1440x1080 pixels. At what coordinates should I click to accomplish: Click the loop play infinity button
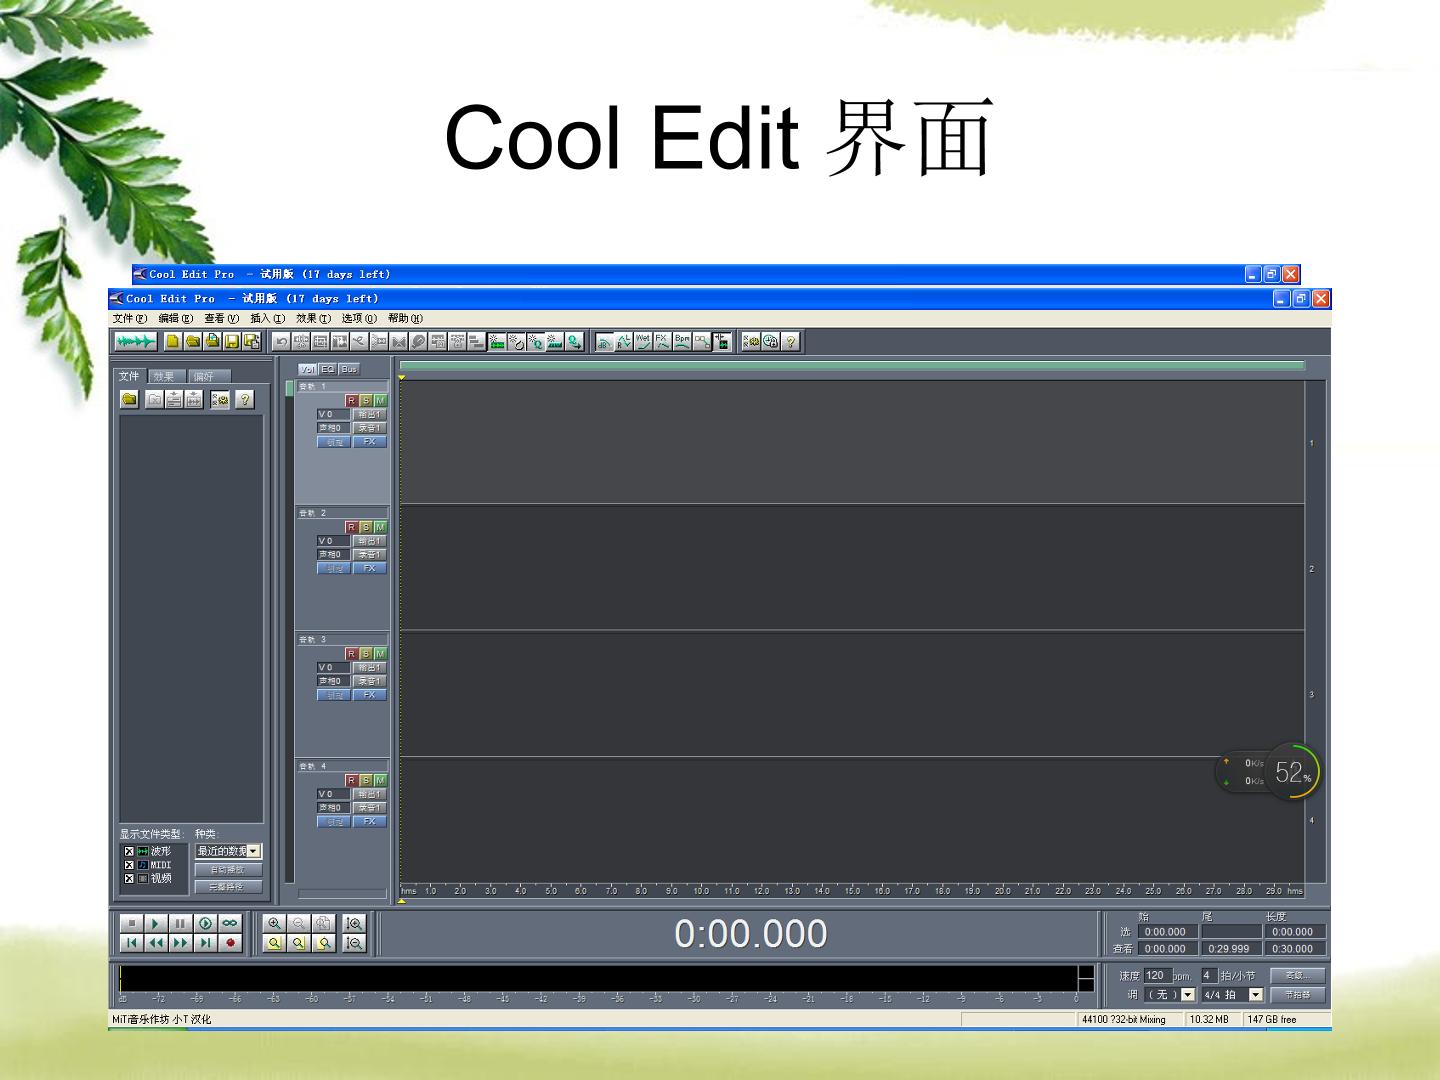click(230, 923)
